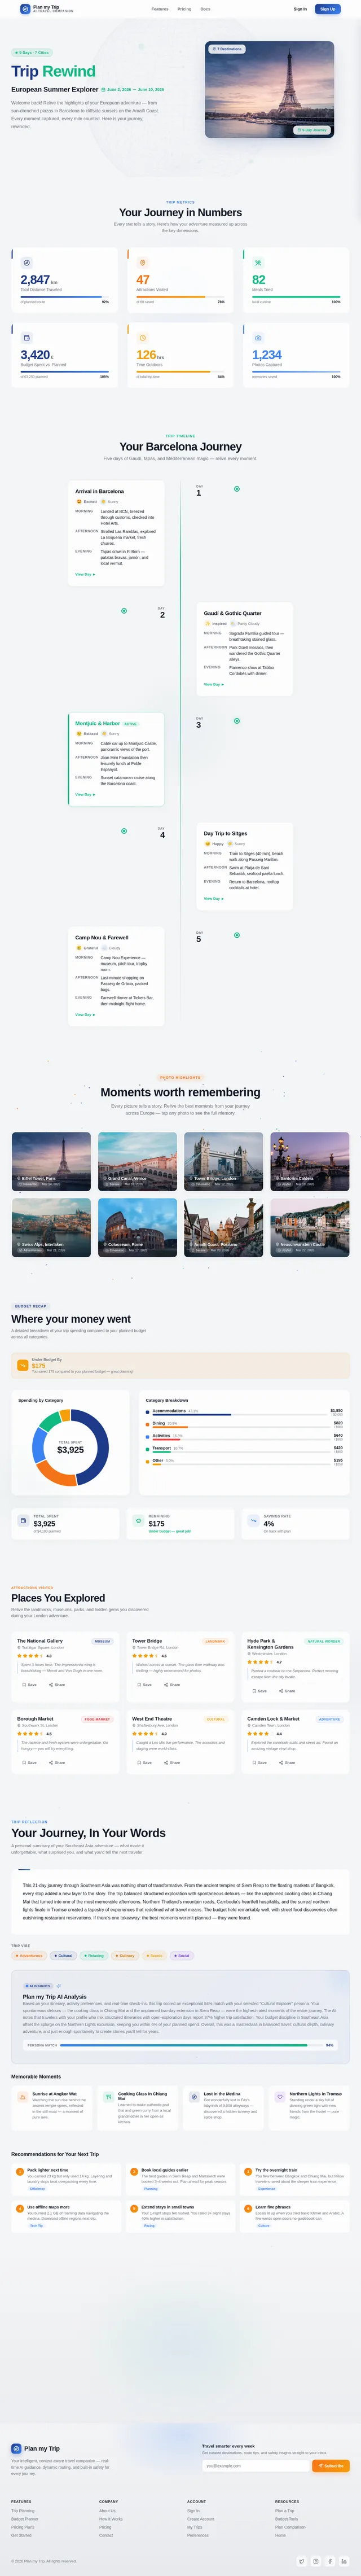
Task: Click the Day 2 timeline marker dot
Action: pos(124,610)
